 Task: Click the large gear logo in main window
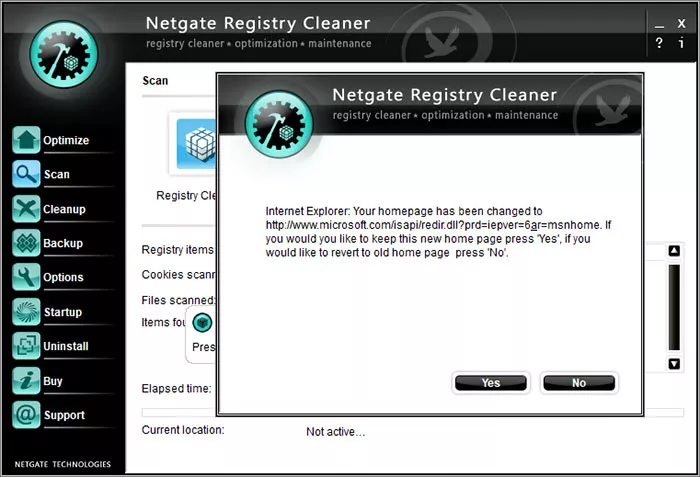(x=64, y=54)
